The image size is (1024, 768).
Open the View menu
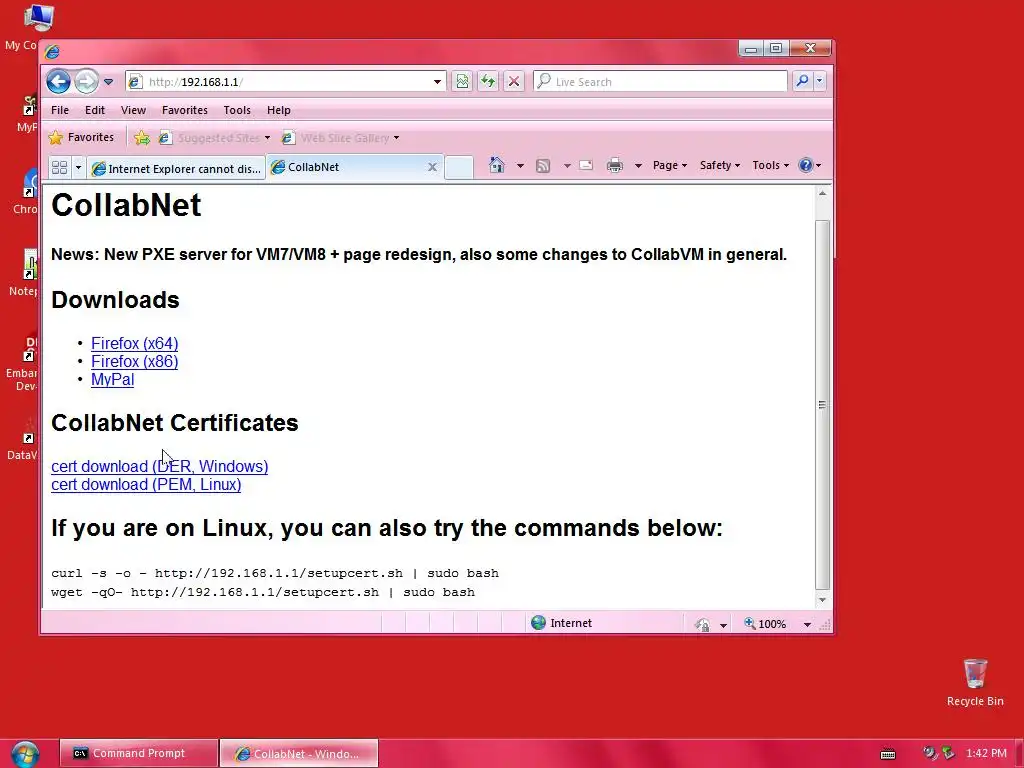pos(133,110)
